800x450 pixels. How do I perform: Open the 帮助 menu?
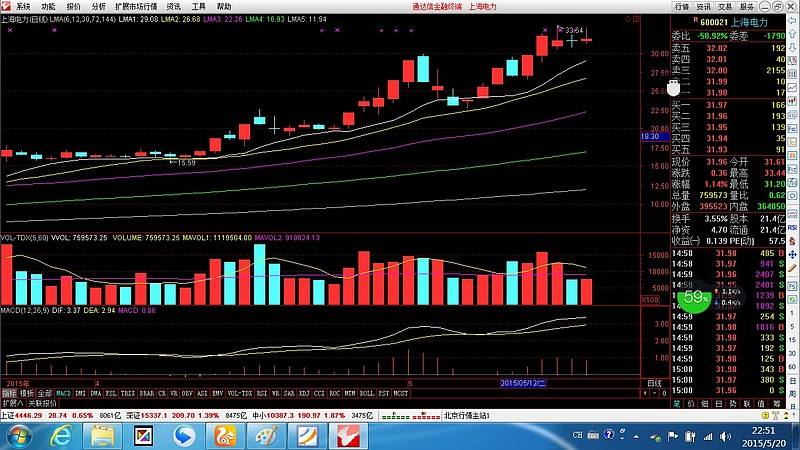[224, 7]
